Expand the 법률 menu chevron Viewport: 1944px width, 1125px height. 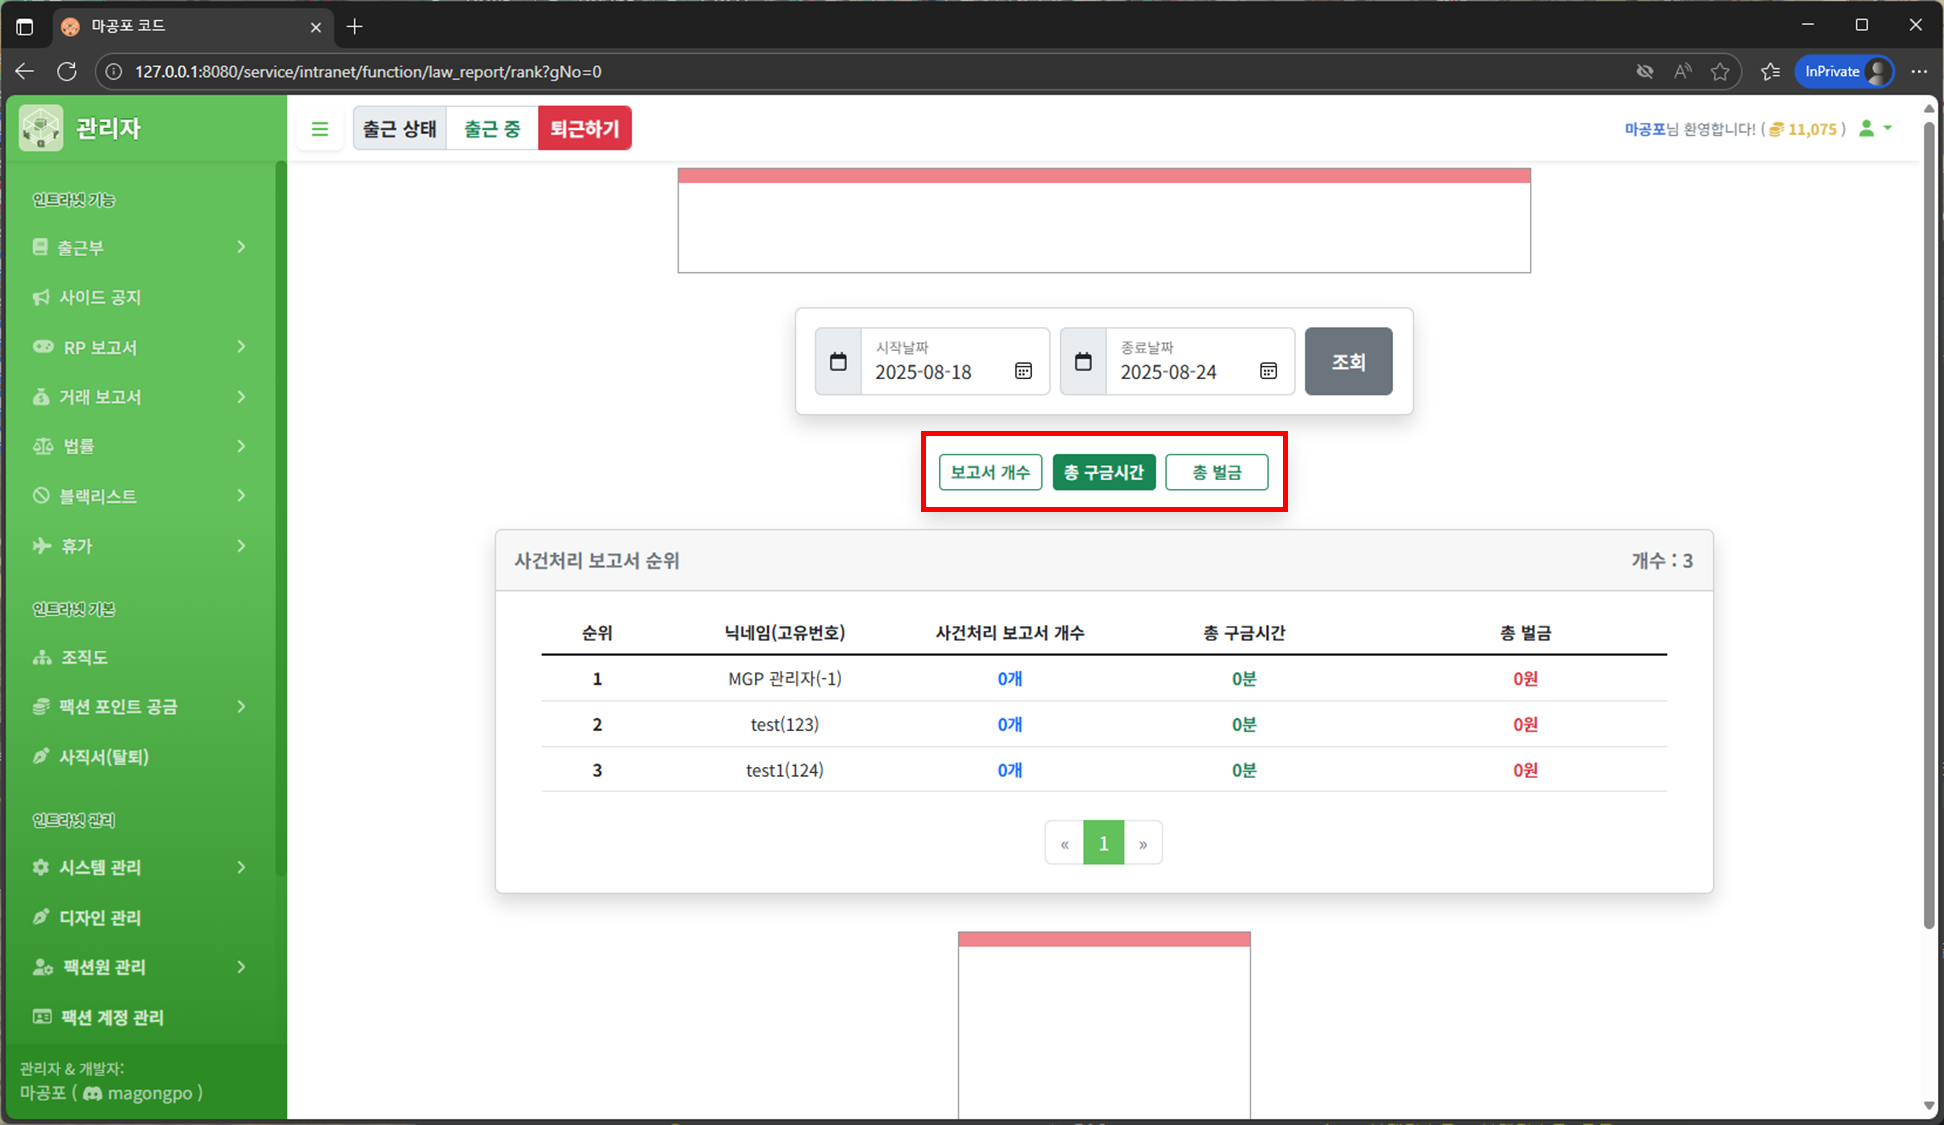pos(241,446)
